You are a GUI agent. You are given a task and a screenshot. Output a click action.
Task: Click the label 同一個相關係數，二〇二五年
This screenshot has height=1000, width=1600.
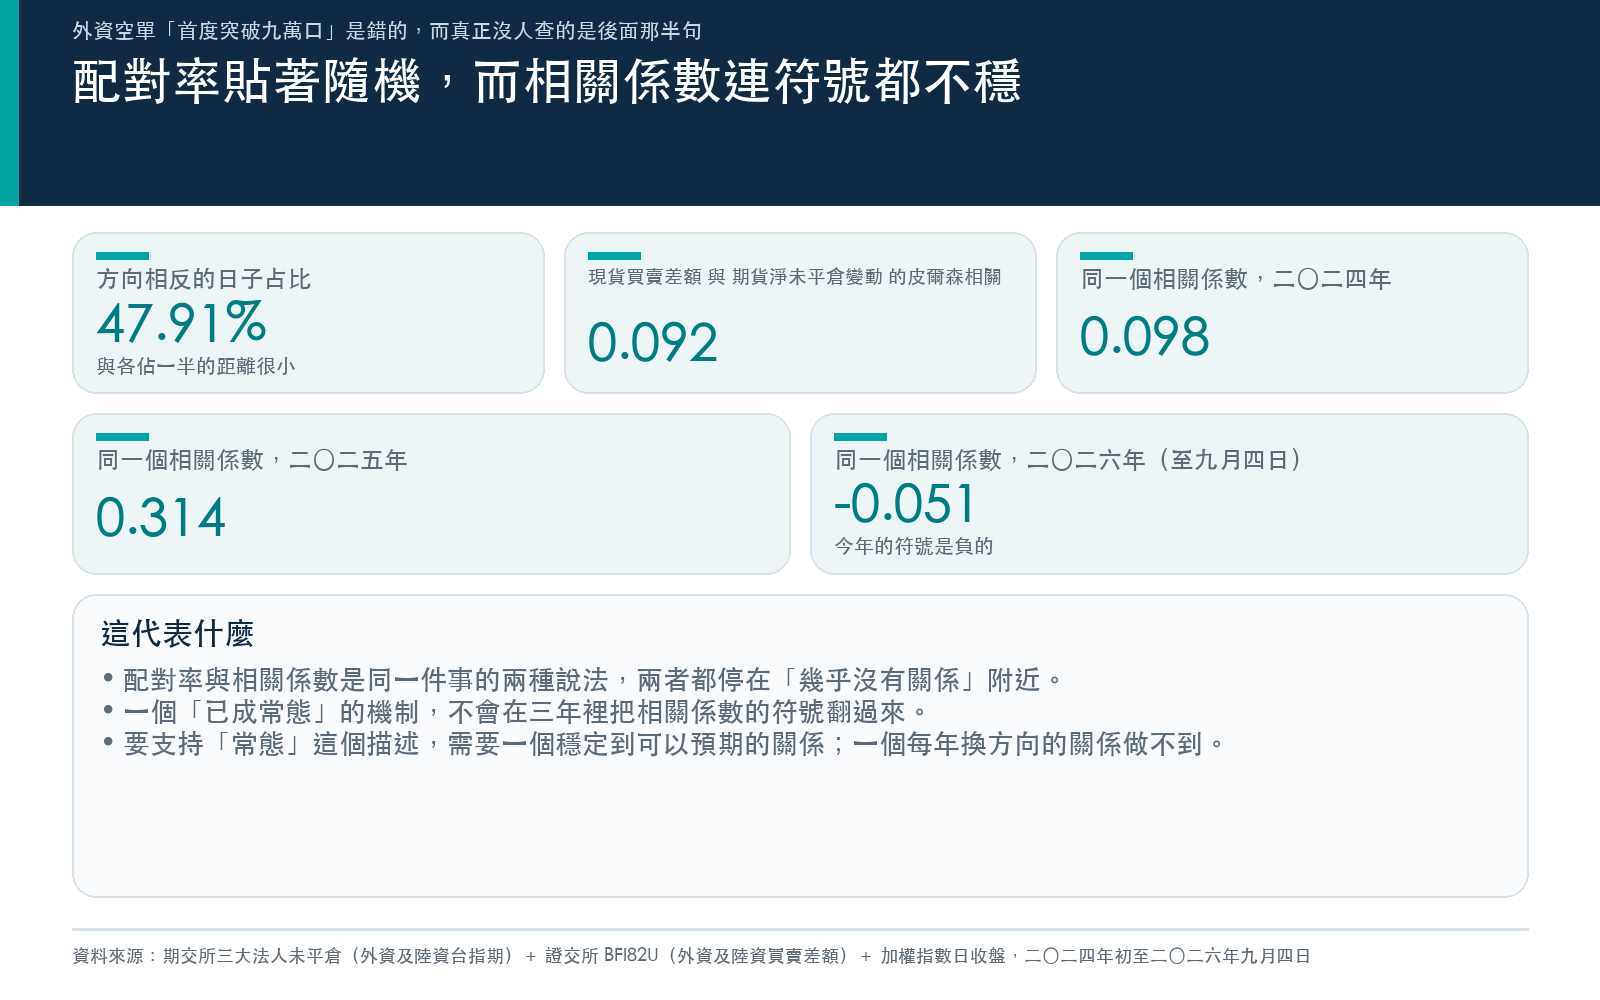pyautogui.click(x=252, y=460)
